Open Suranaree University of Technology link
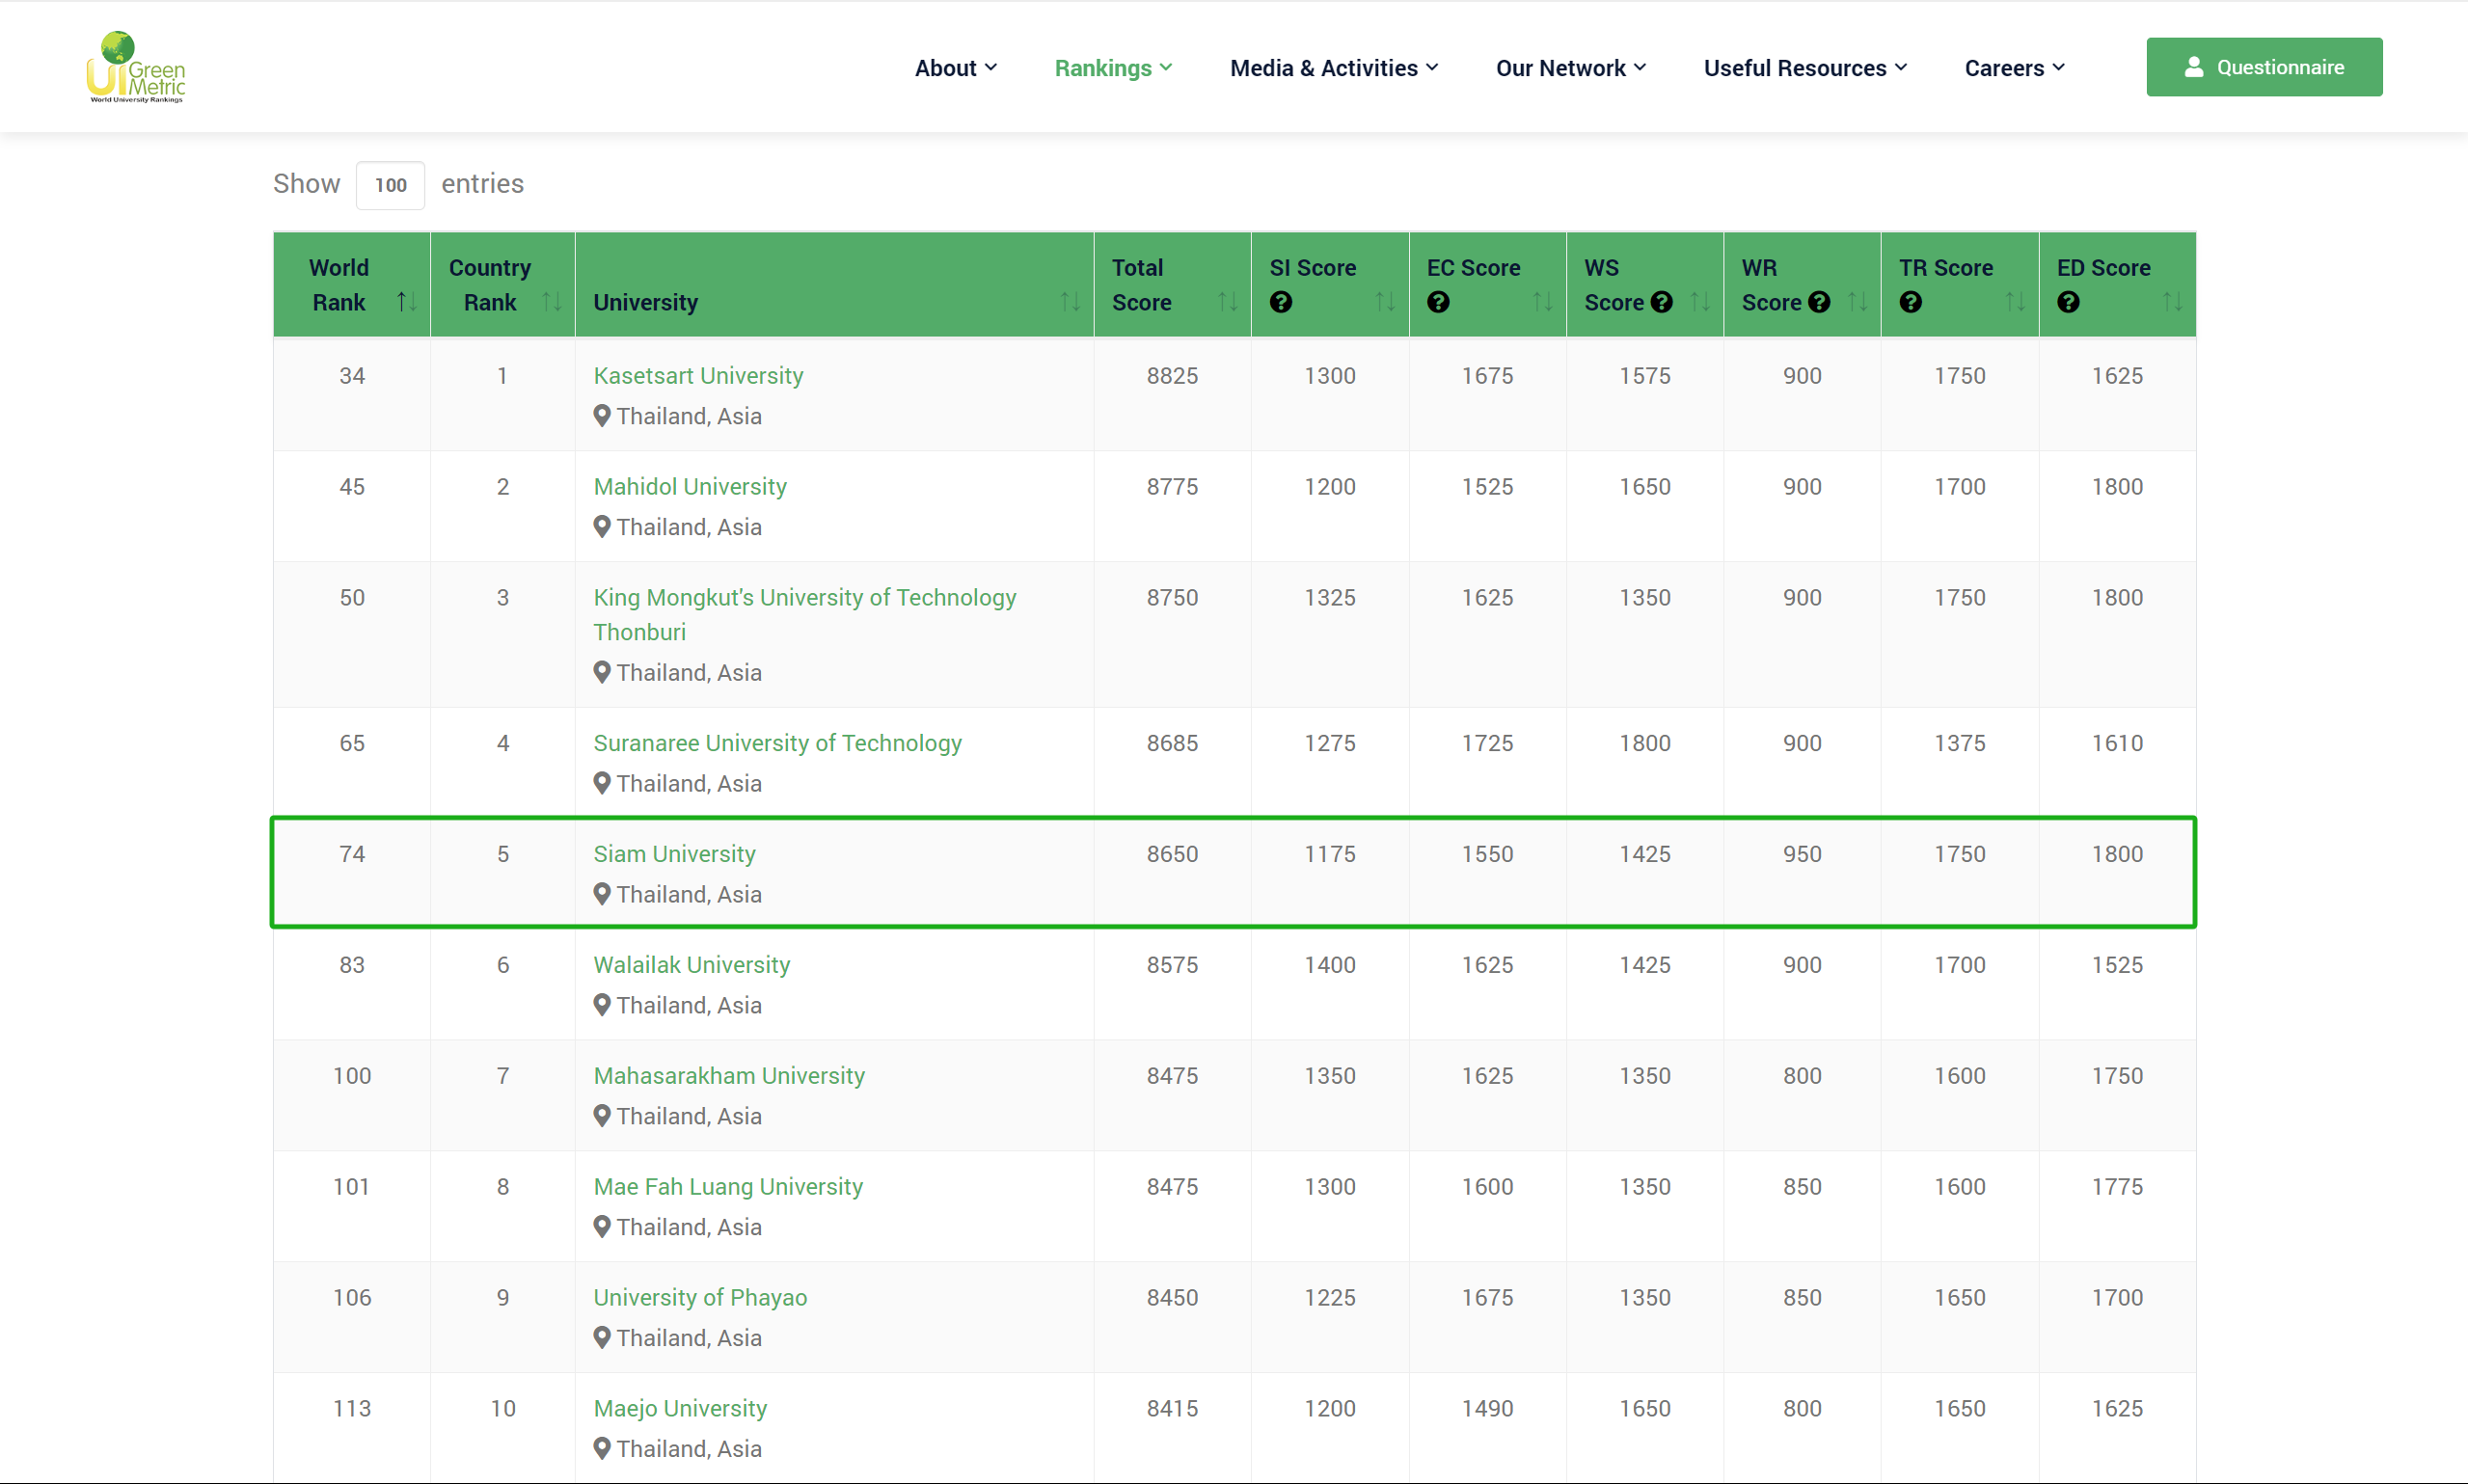The height and width of the screenshot is (1484, 2468). coord(777,743)
